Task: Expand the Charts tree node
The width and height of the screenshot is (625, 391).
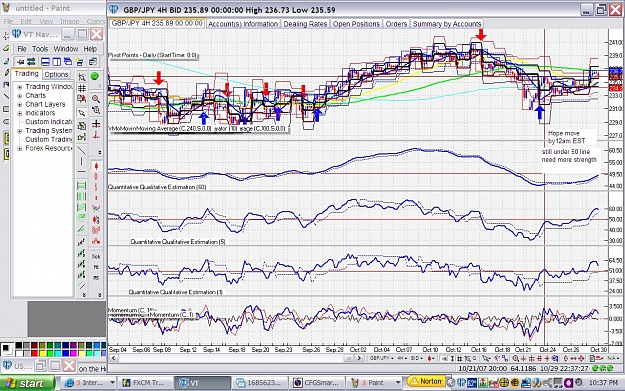Action: [x=20, y=96]
